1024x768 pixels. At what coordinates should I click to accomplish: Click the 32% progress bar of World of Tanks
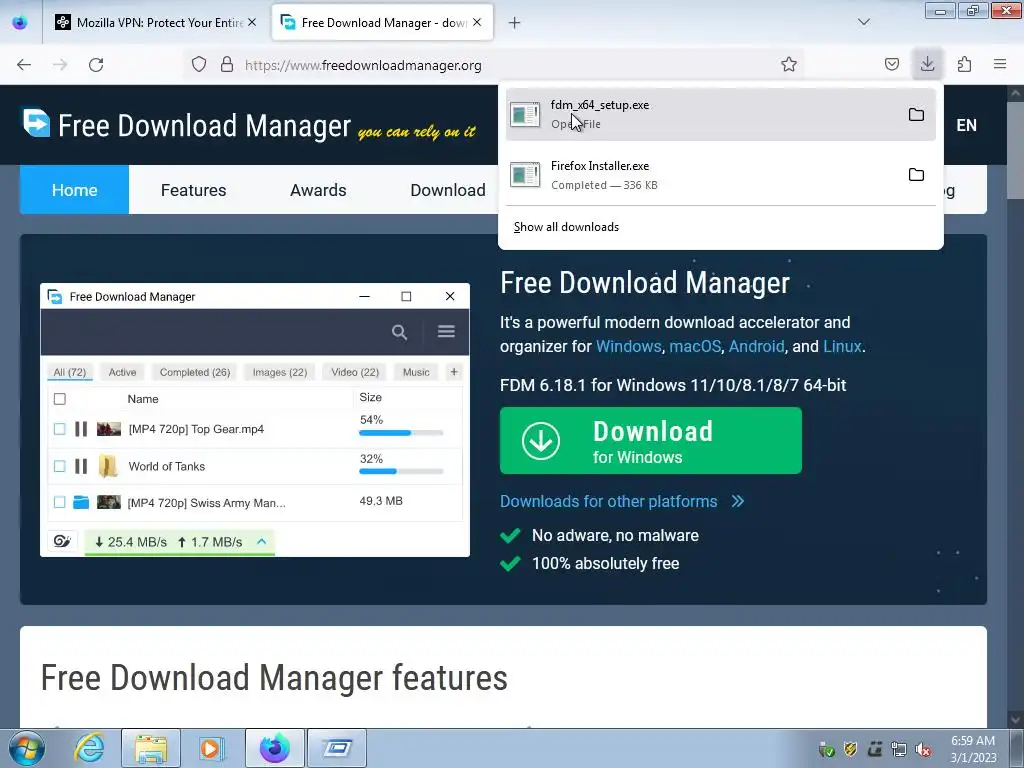click(x=401, y=472)
